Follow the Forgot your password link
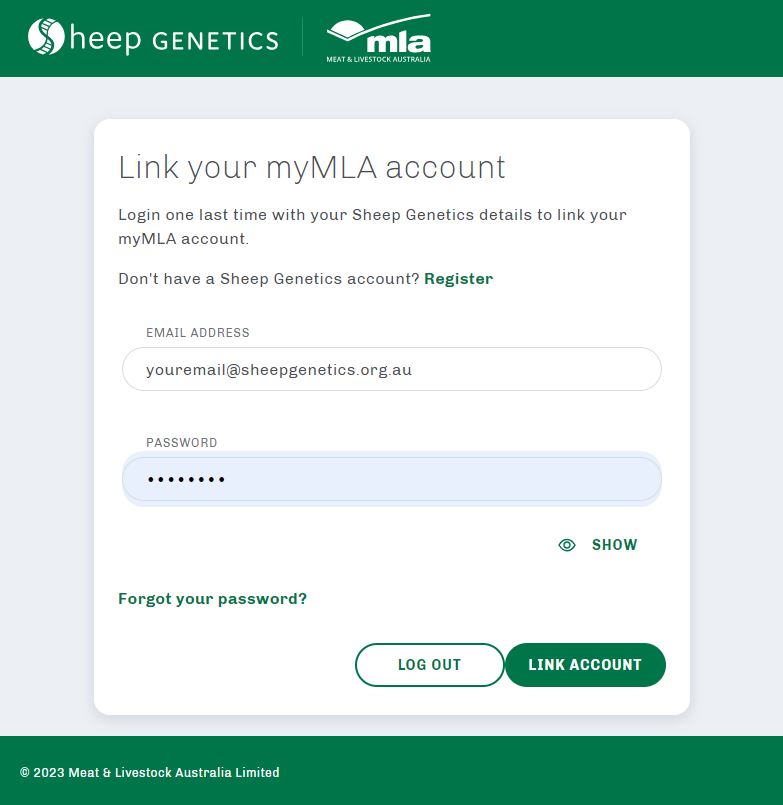Screen dimensions: 783x805 (x=213, y=599)
